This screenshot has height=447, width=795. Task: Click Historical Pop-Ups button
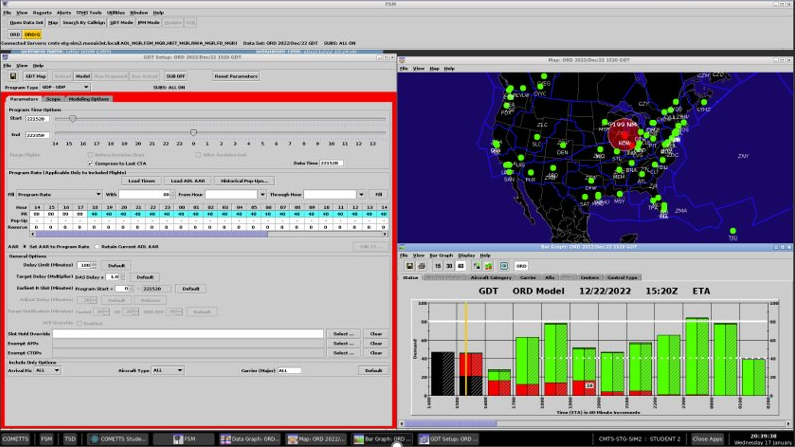(x=244, y=181)
